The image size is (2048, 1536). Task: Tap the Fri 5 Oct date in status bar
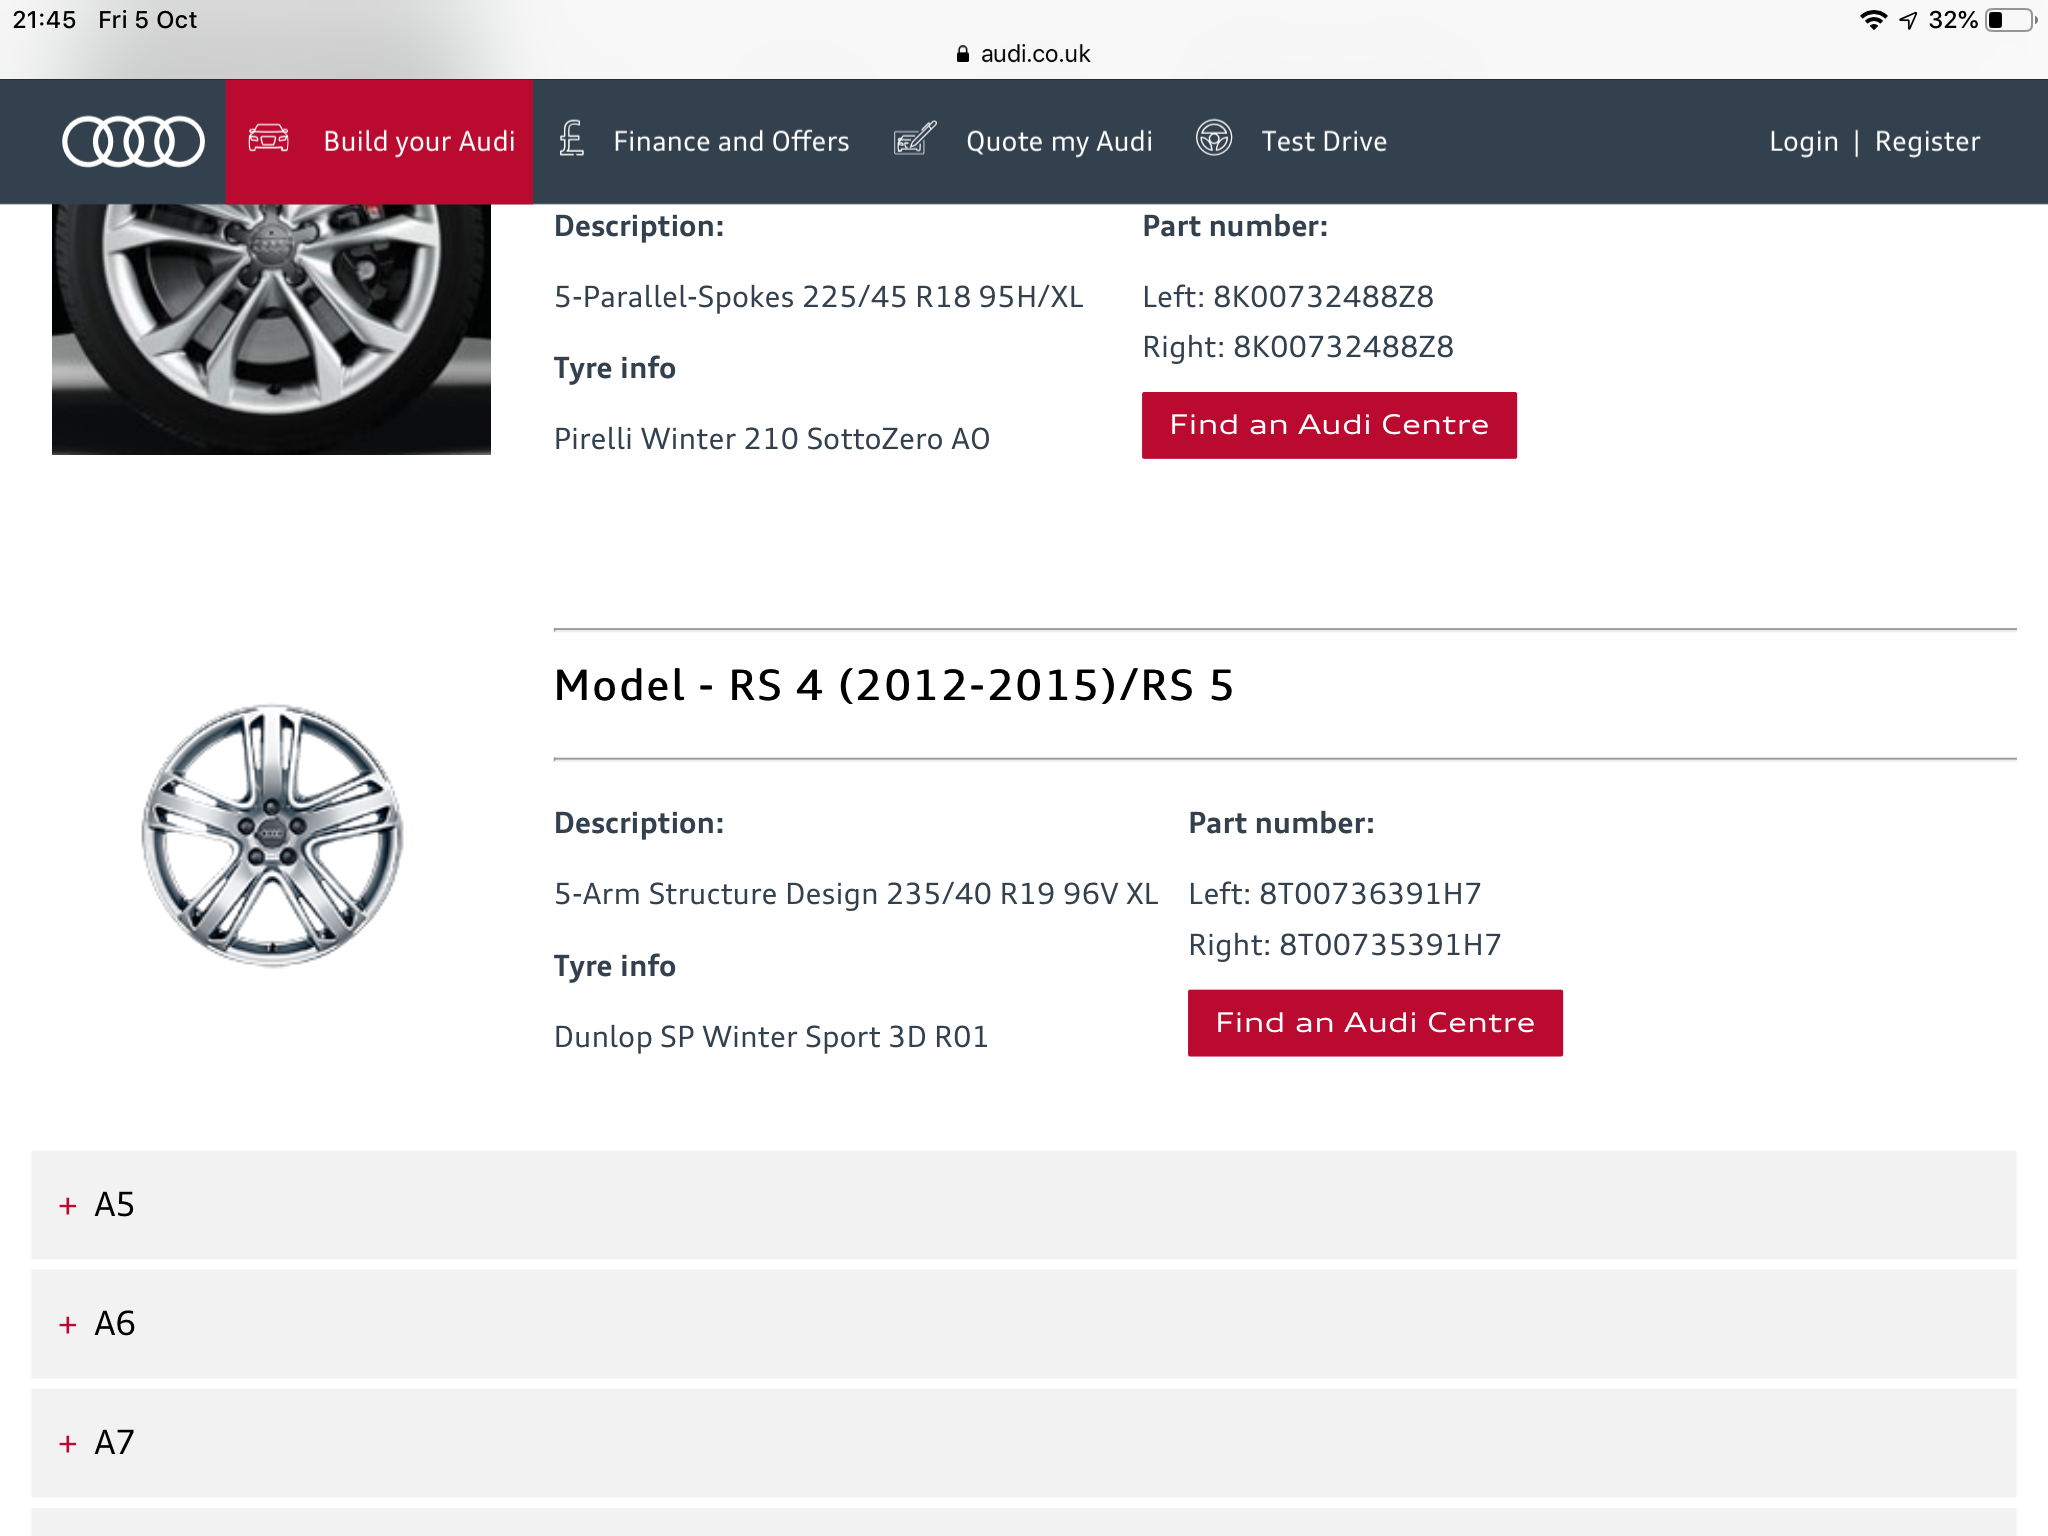pos(148,20)
